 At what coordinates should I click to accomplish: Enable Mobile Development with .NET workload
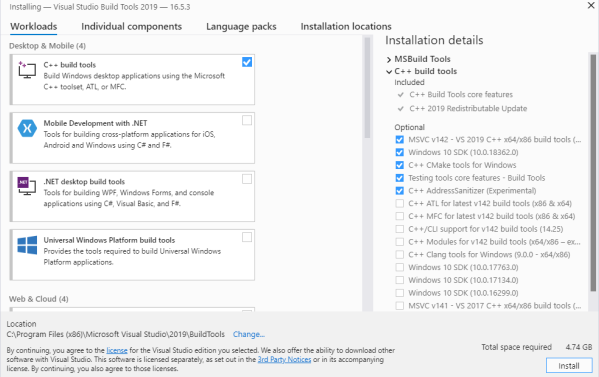point(247,120)
